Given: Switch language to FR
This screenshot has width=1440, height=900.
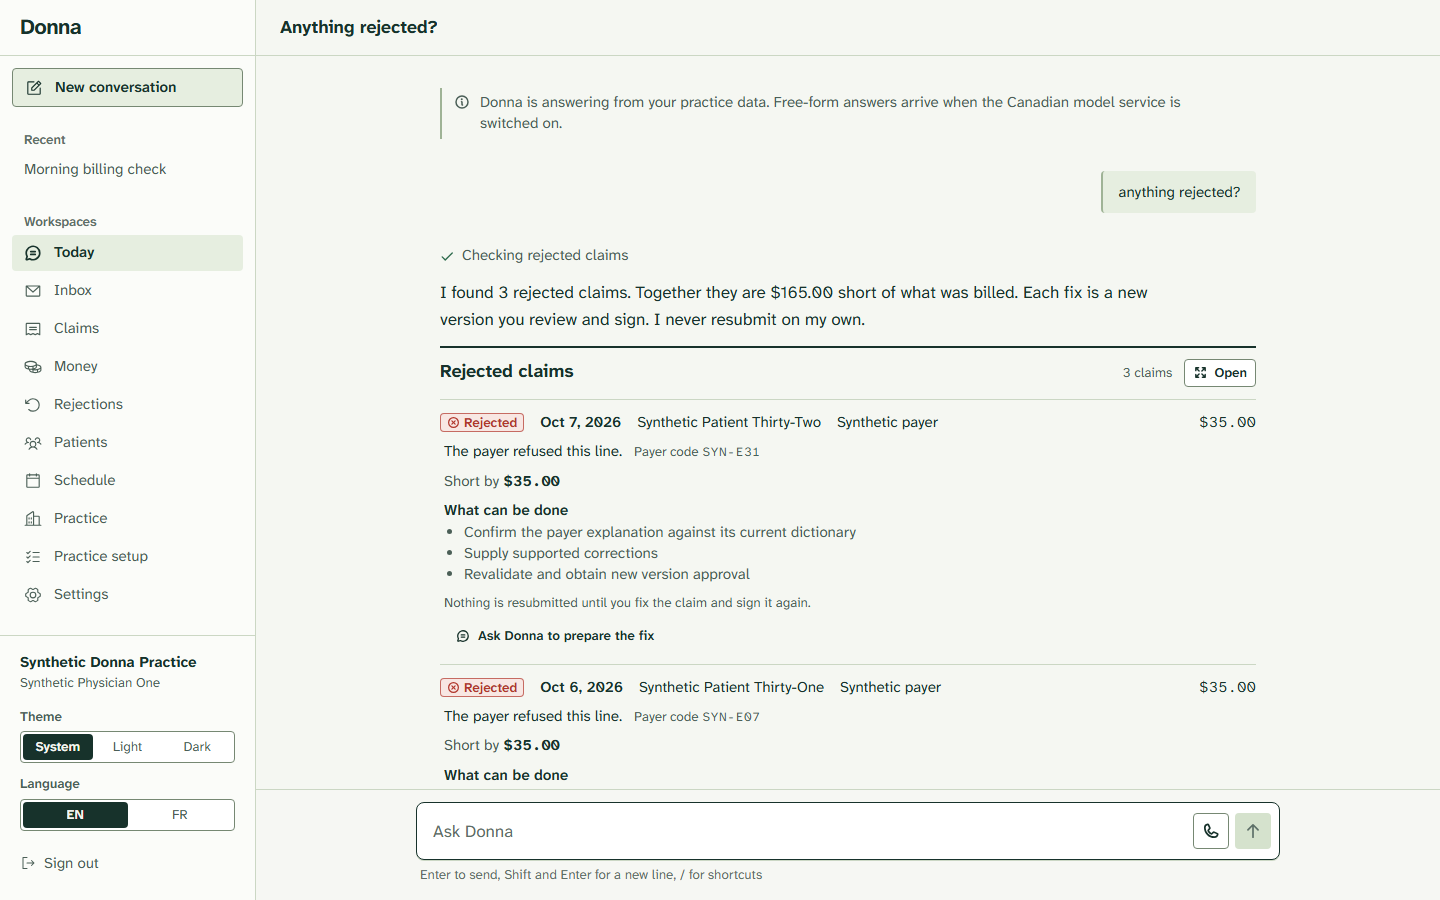Looking at the screenshot, I should (180, 815).
